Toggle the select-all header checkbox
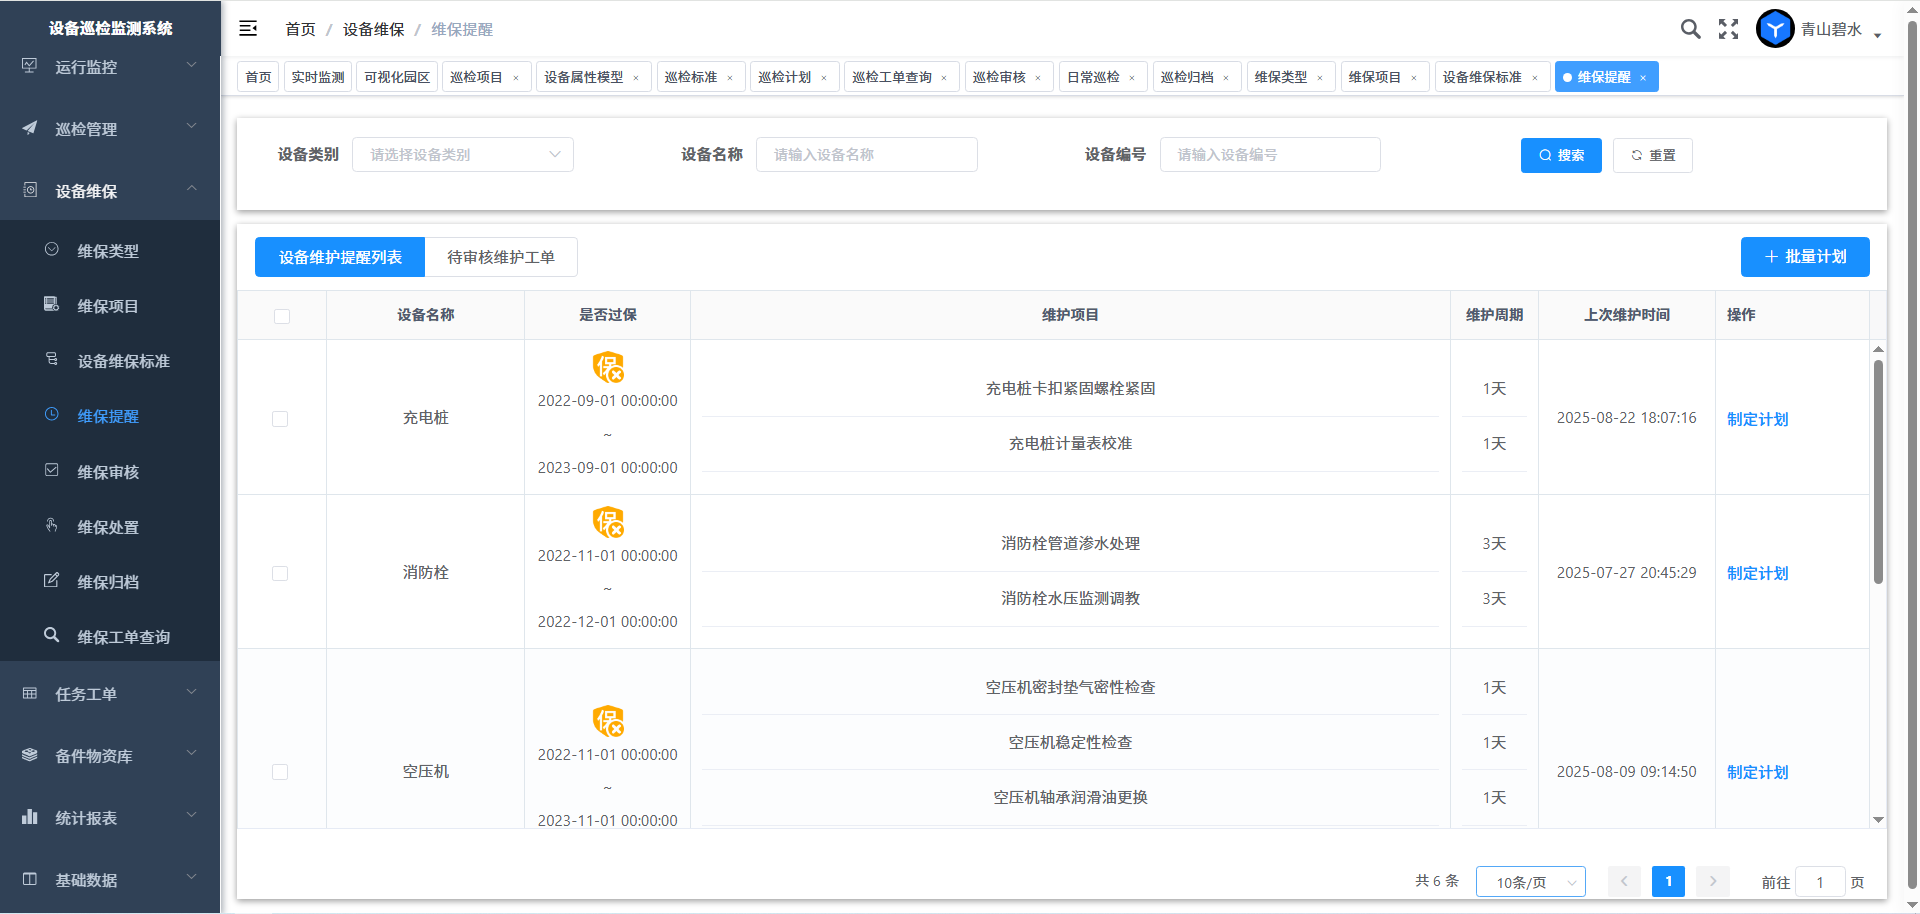Screen dimensions: 1920x914 (x=282, y=316)
